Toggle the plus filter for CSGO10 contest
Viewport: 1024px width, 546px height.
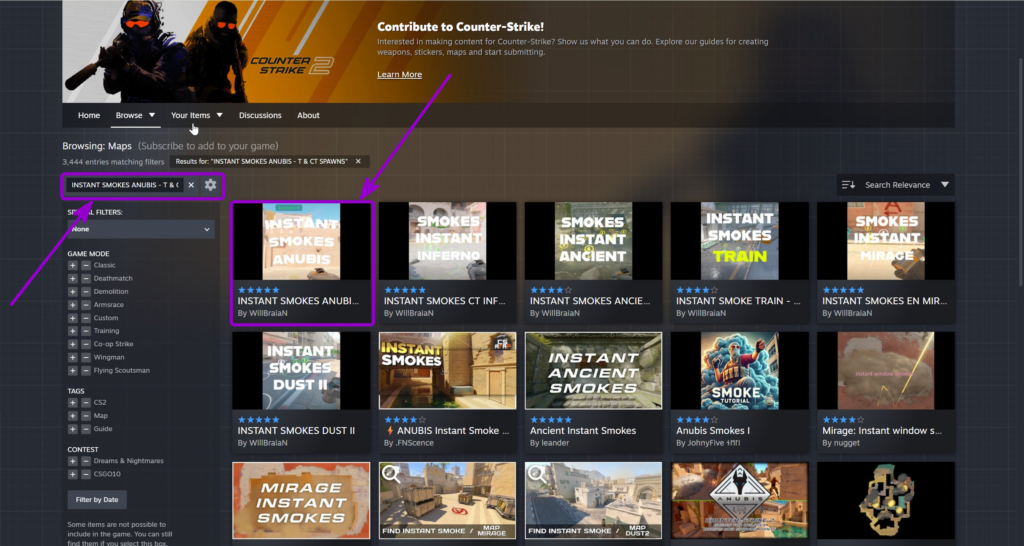pos(72,474)
